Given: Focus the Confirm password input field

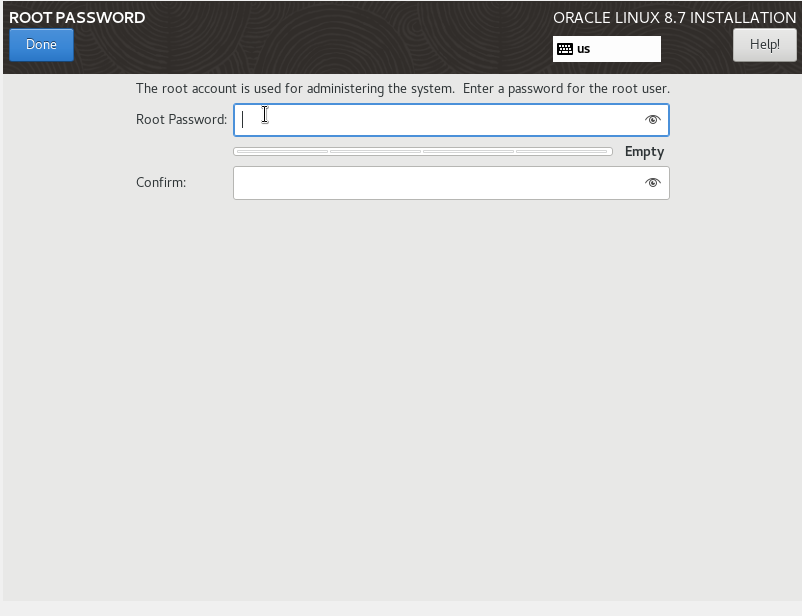Looking at the screenshot, I should tap(451, 183).
